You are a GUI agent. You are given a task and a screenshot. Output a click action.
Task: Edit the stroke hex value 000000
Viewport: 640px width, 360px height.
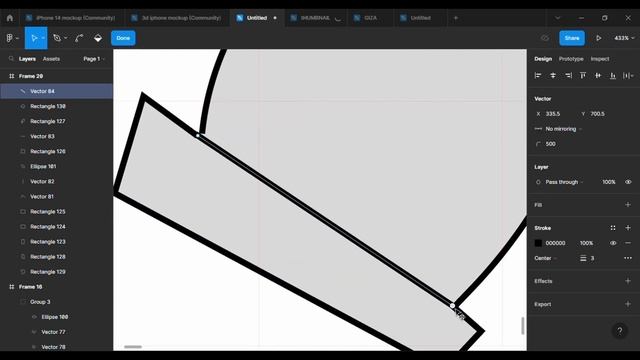click(x=556, y=243)
